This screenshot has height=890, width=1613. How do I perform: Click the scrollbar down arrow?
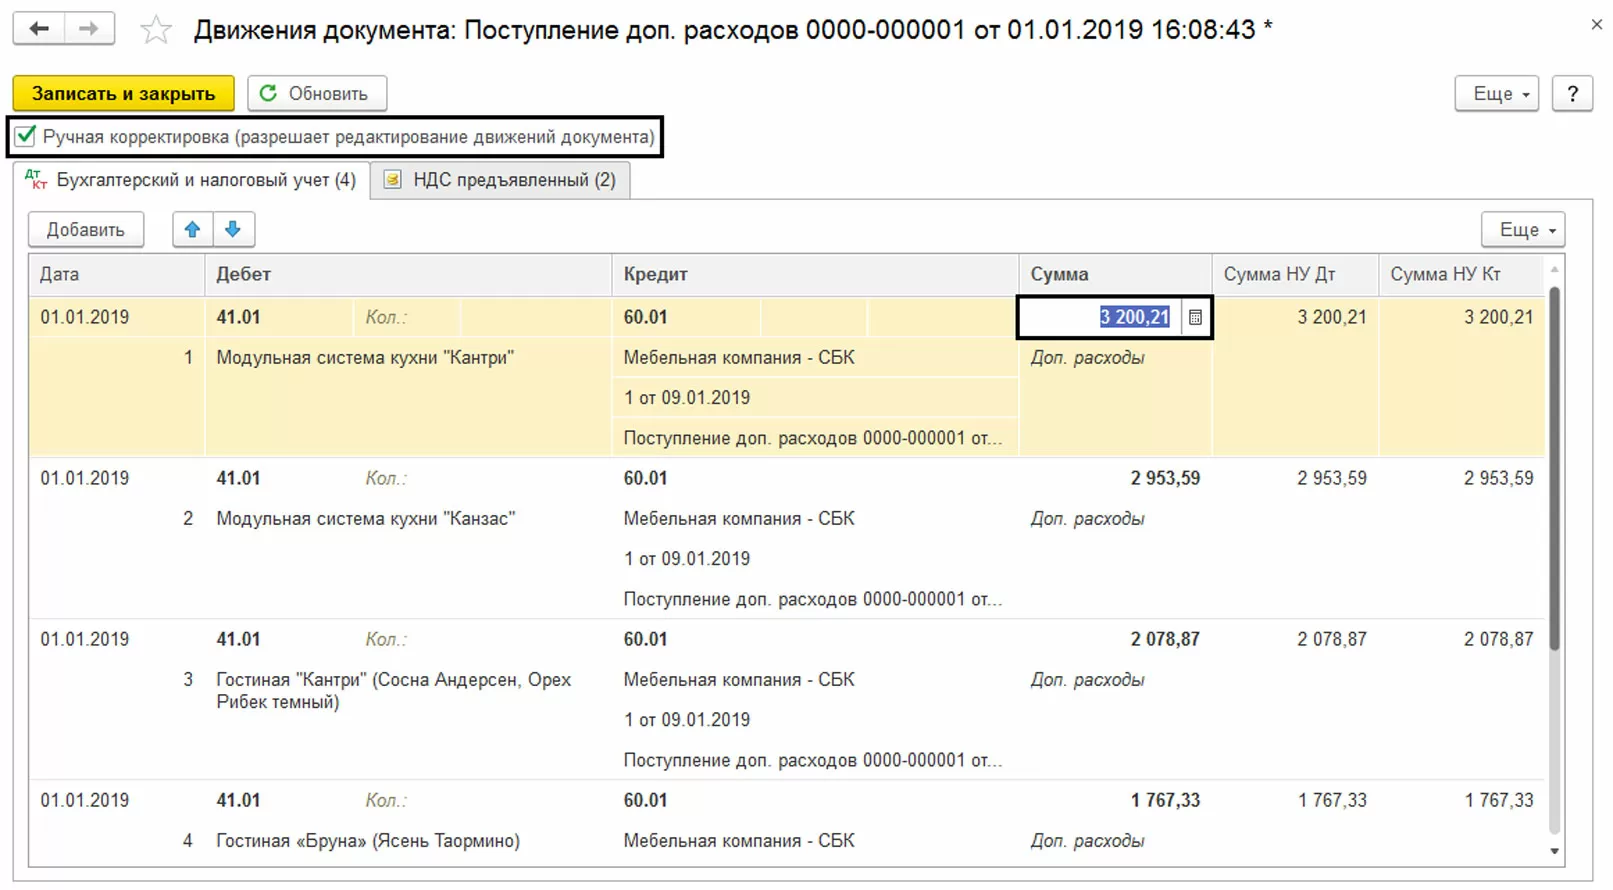pyautogui.click(x=1554, y=851)
